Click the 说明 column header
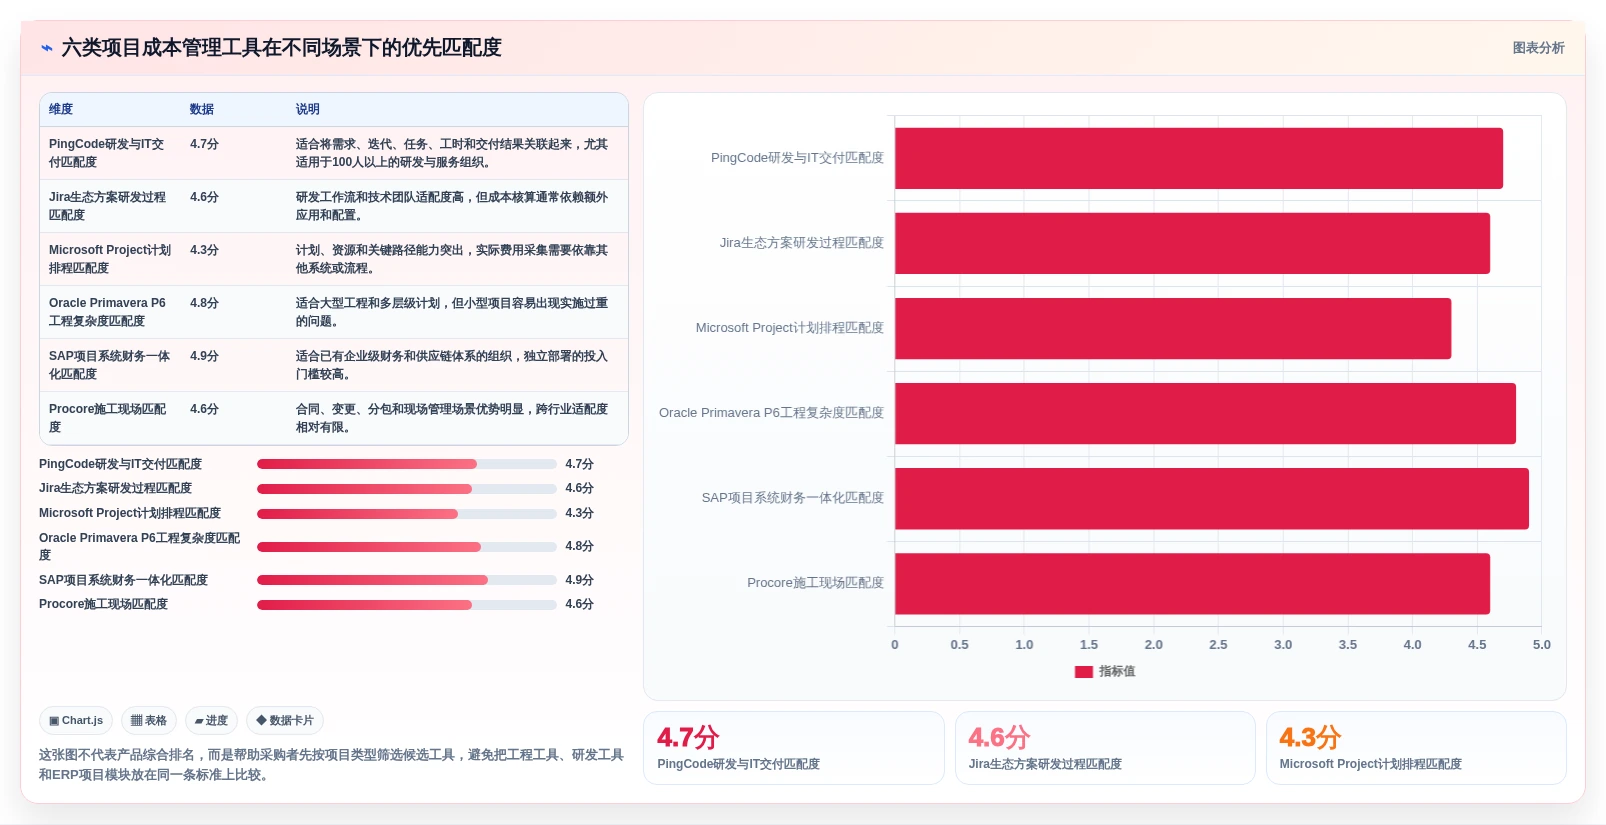 (x=307, y=109)
